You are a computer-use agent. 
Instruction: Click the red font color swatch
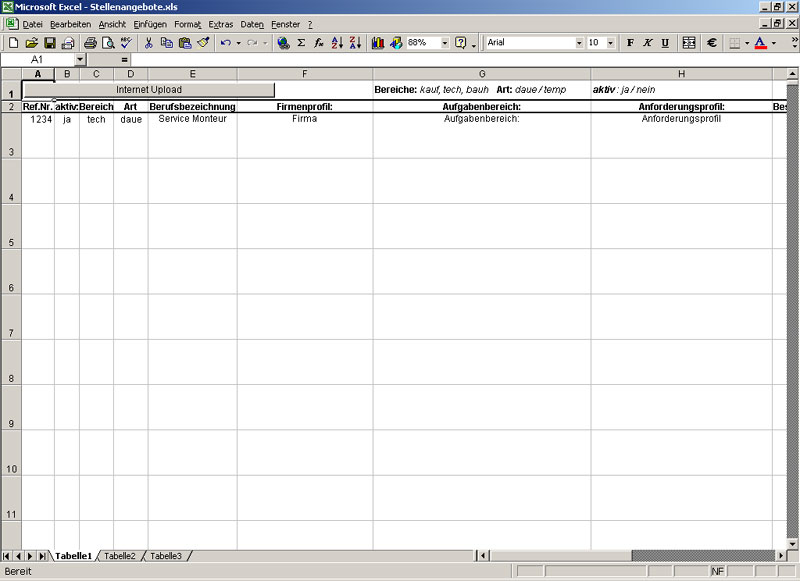click(x=760, y=43)
